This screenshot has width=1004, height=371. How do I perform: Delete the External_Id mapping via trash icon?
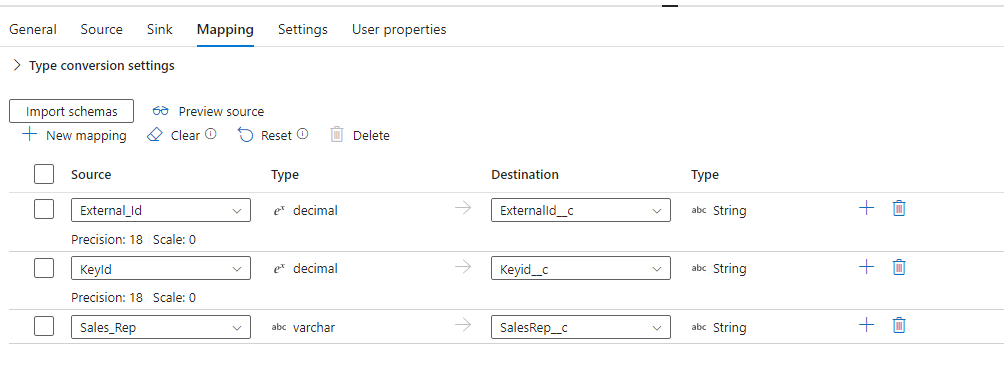pos(899,208)
